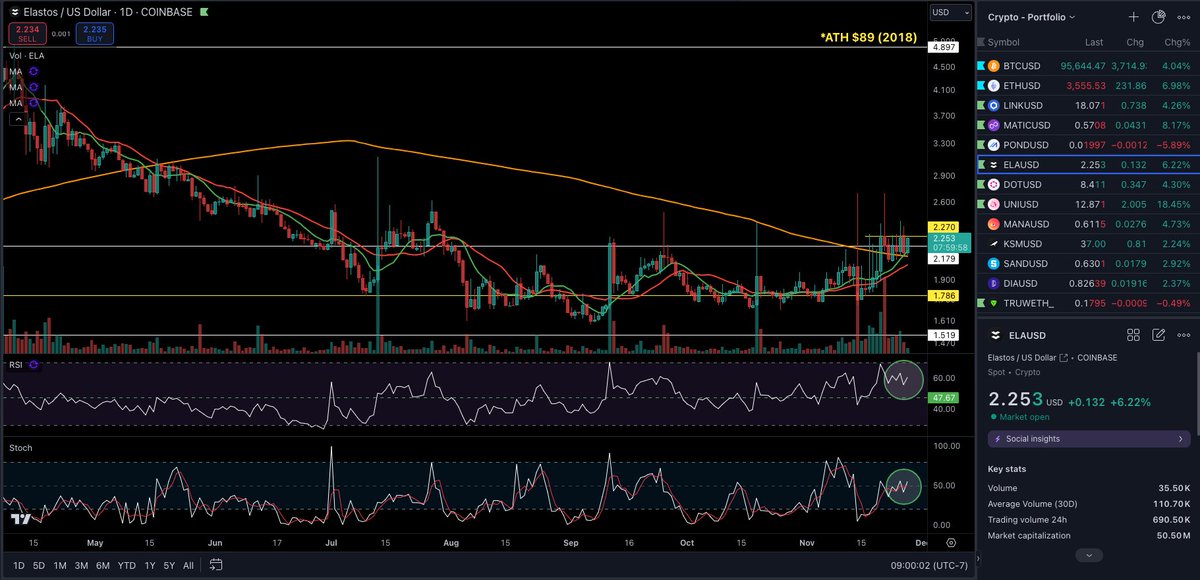Select MATICUSD in the watchlist

[x=1088, y=125]
